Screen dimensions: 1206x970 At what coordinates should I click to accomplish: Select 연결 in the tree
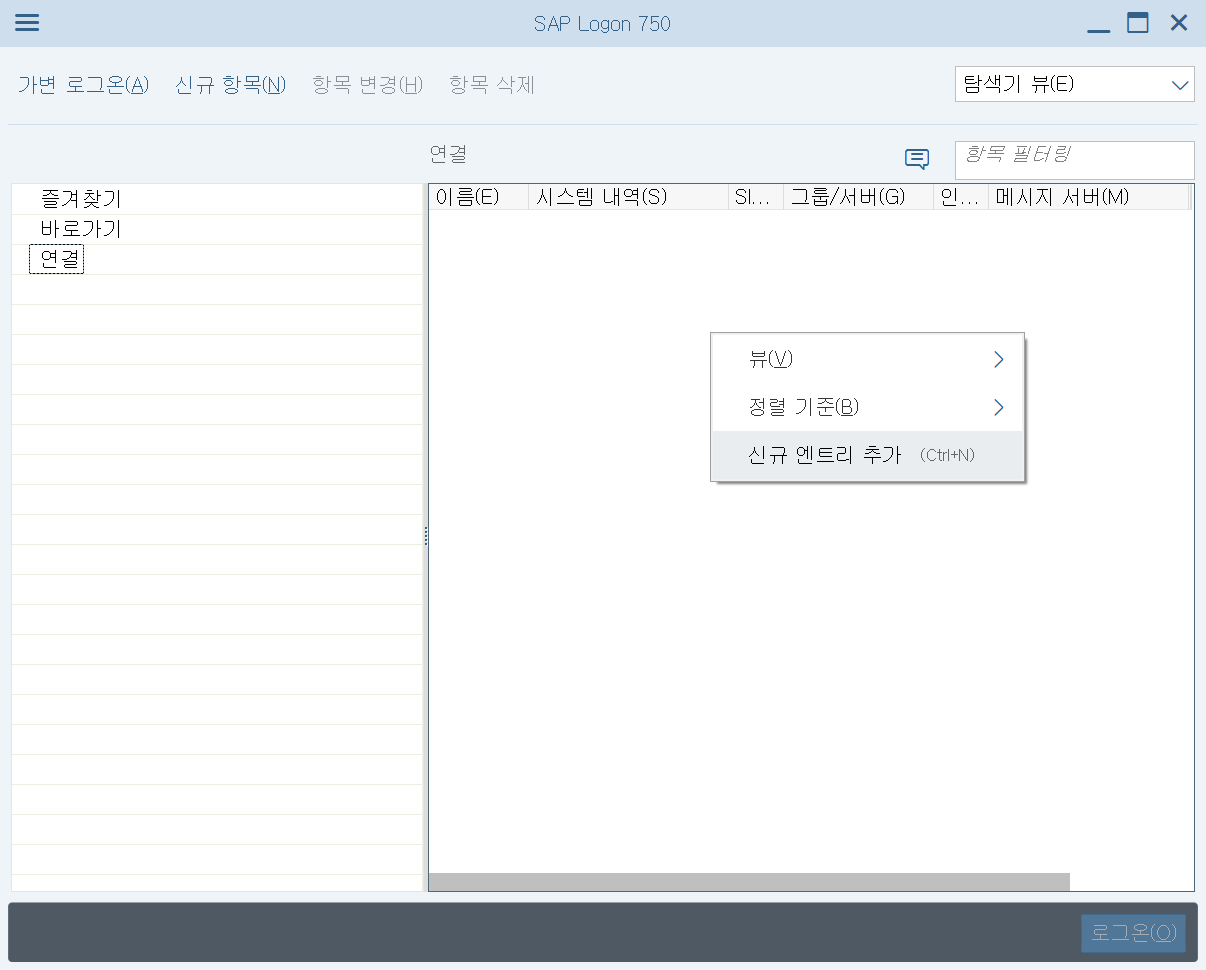click(56, 260)
